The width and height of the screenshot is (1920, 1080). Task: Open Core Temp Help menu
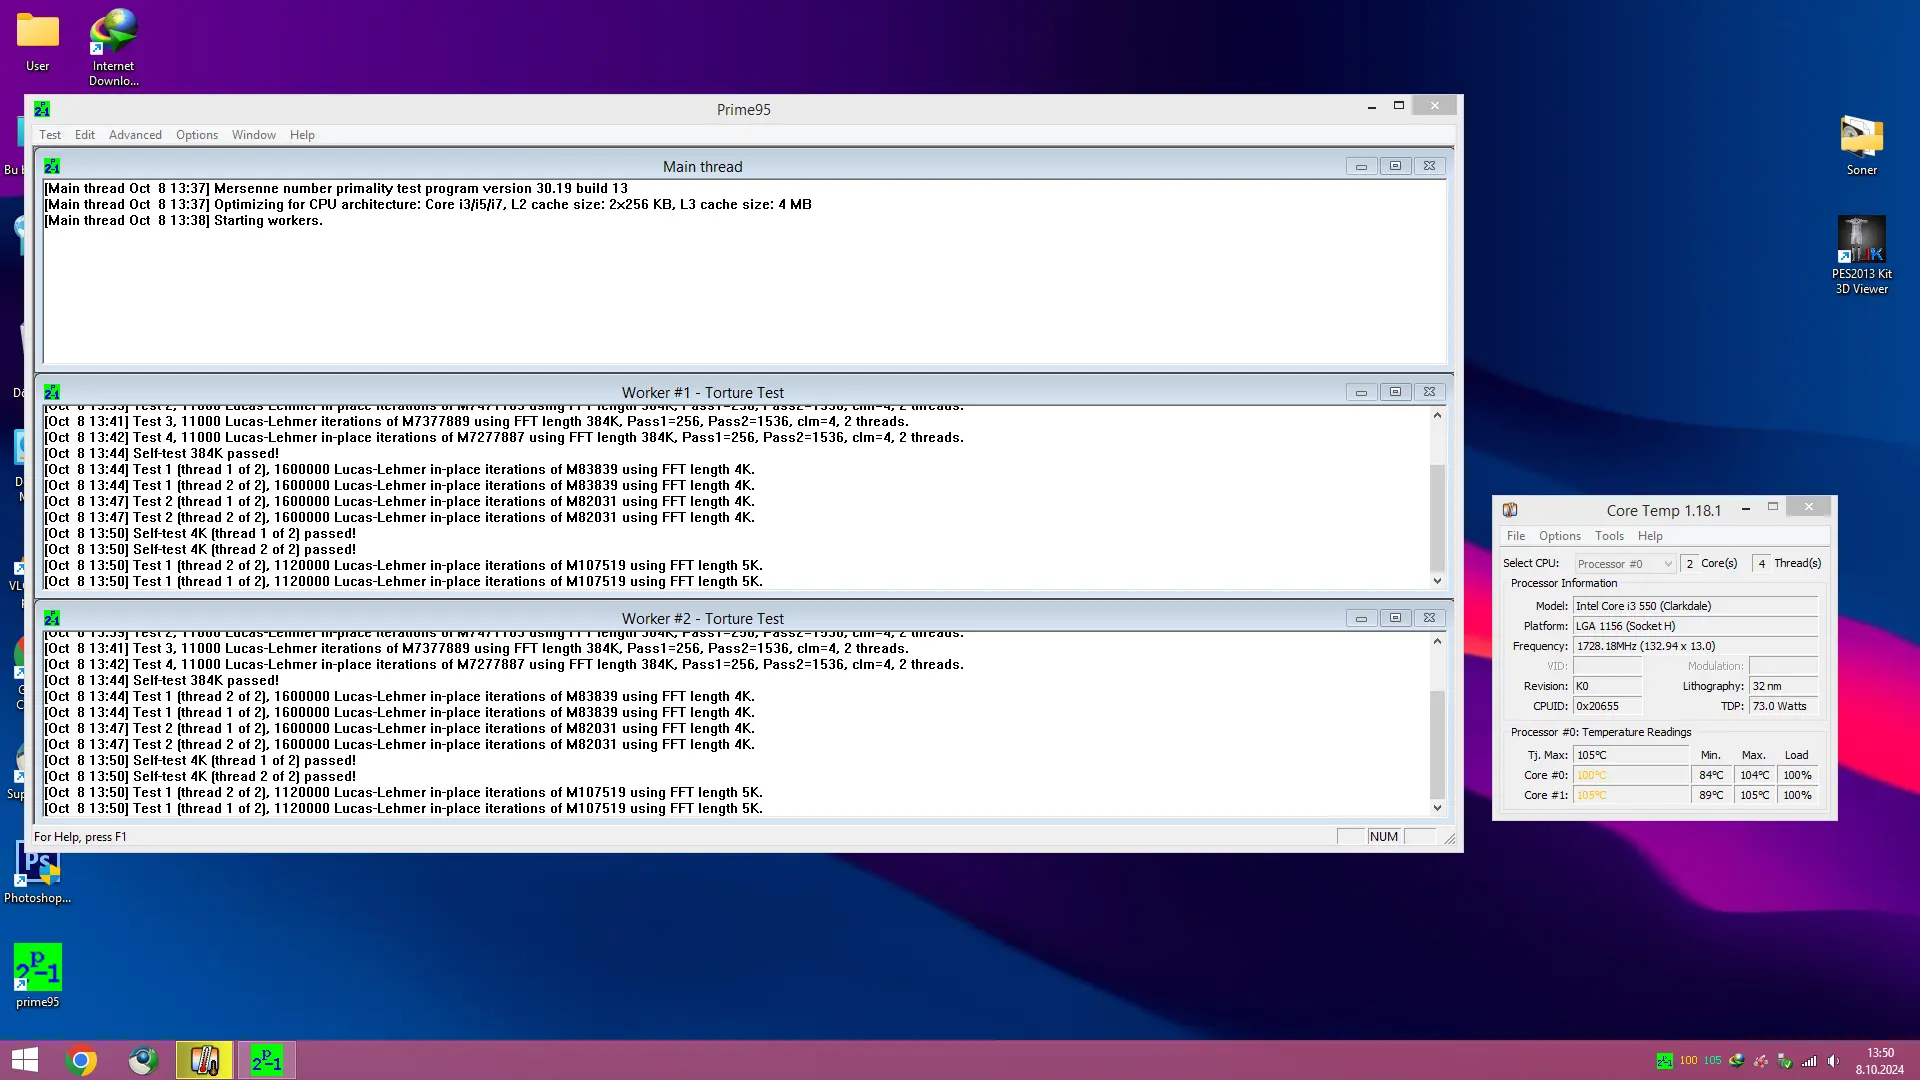coord(1650,536)
